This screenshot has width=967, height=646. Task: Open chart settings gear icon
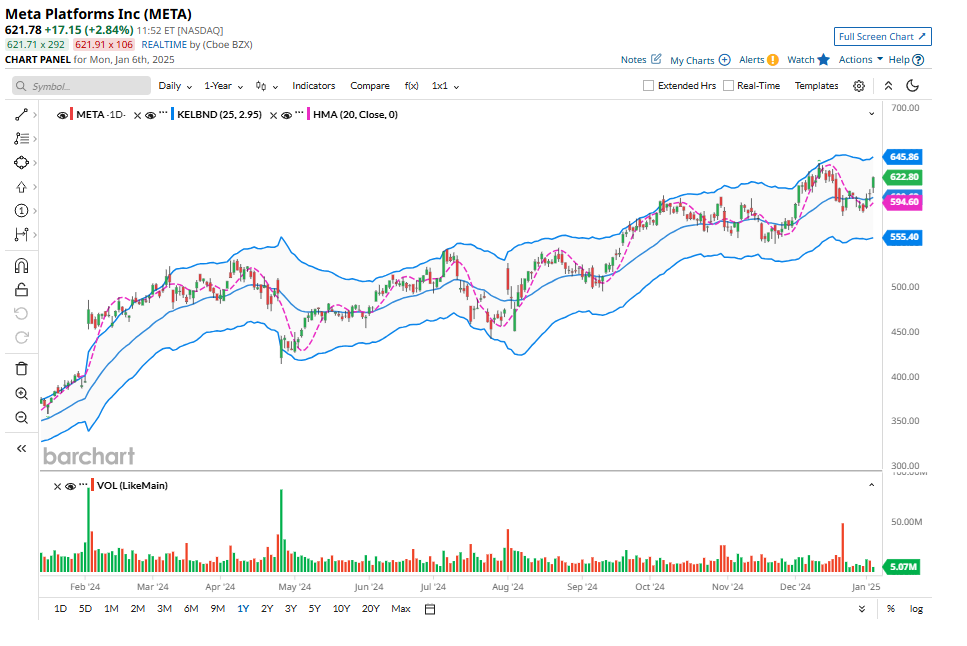point(859,86)
